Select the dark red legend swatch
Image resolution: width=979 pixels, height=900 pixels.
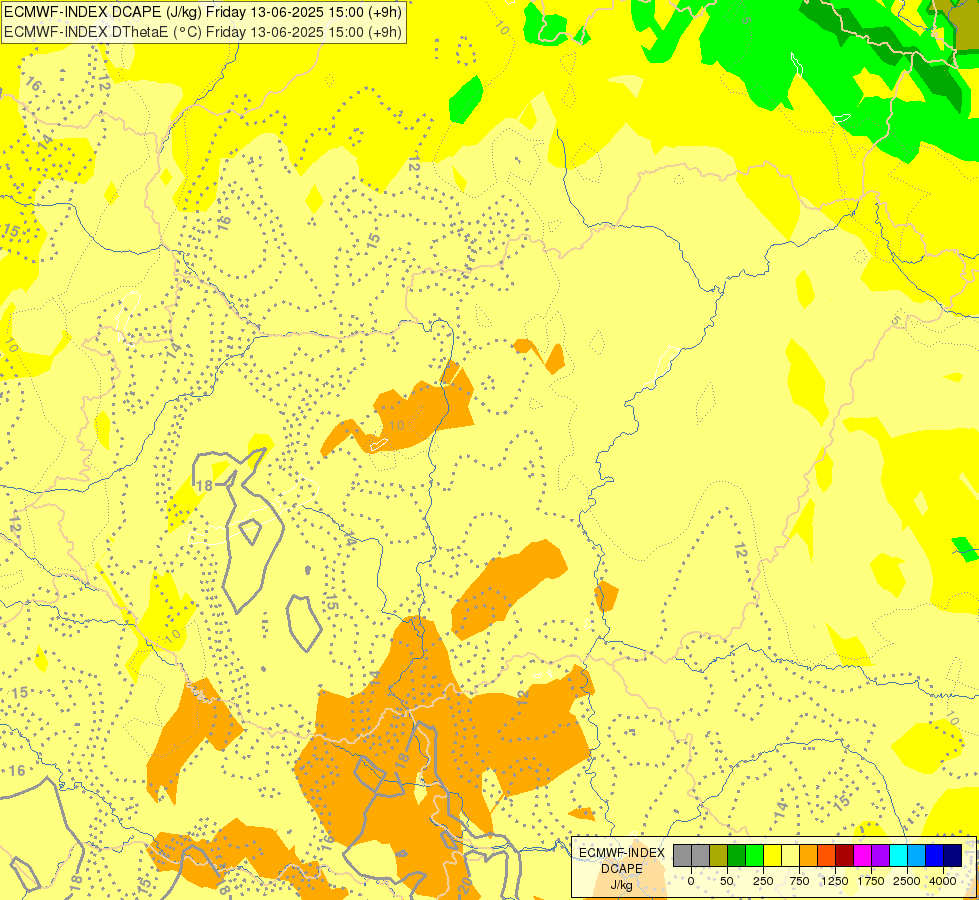[x=845, y=855]
